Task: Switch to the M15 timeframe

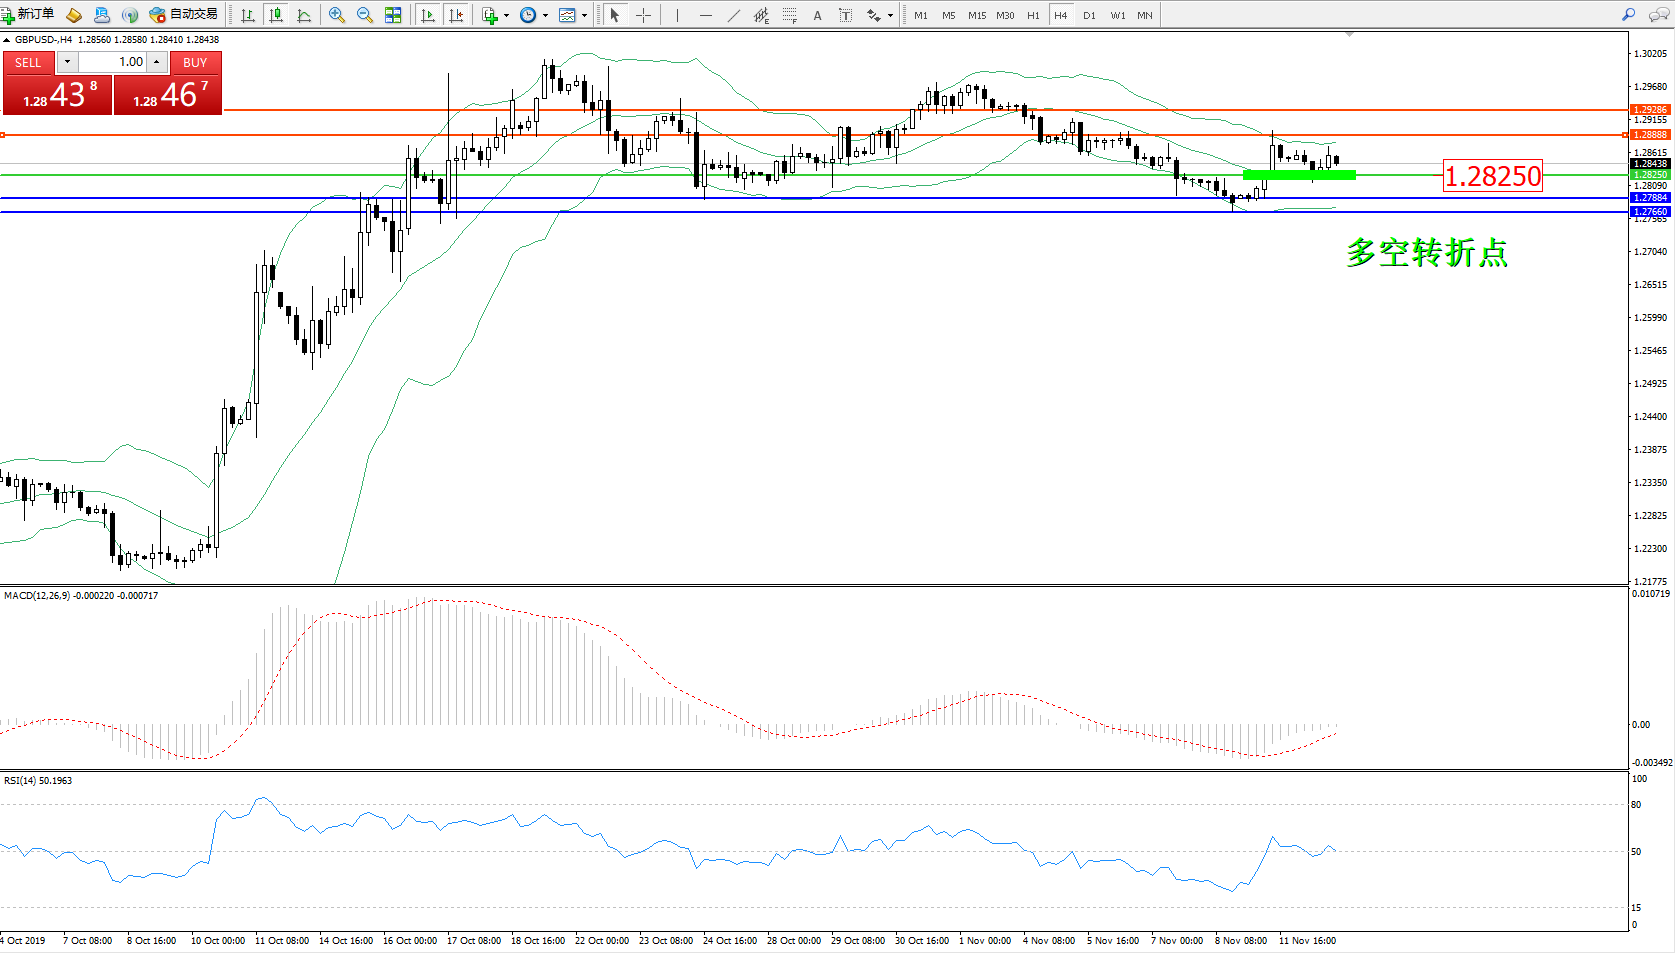Action: click(976, 15)
